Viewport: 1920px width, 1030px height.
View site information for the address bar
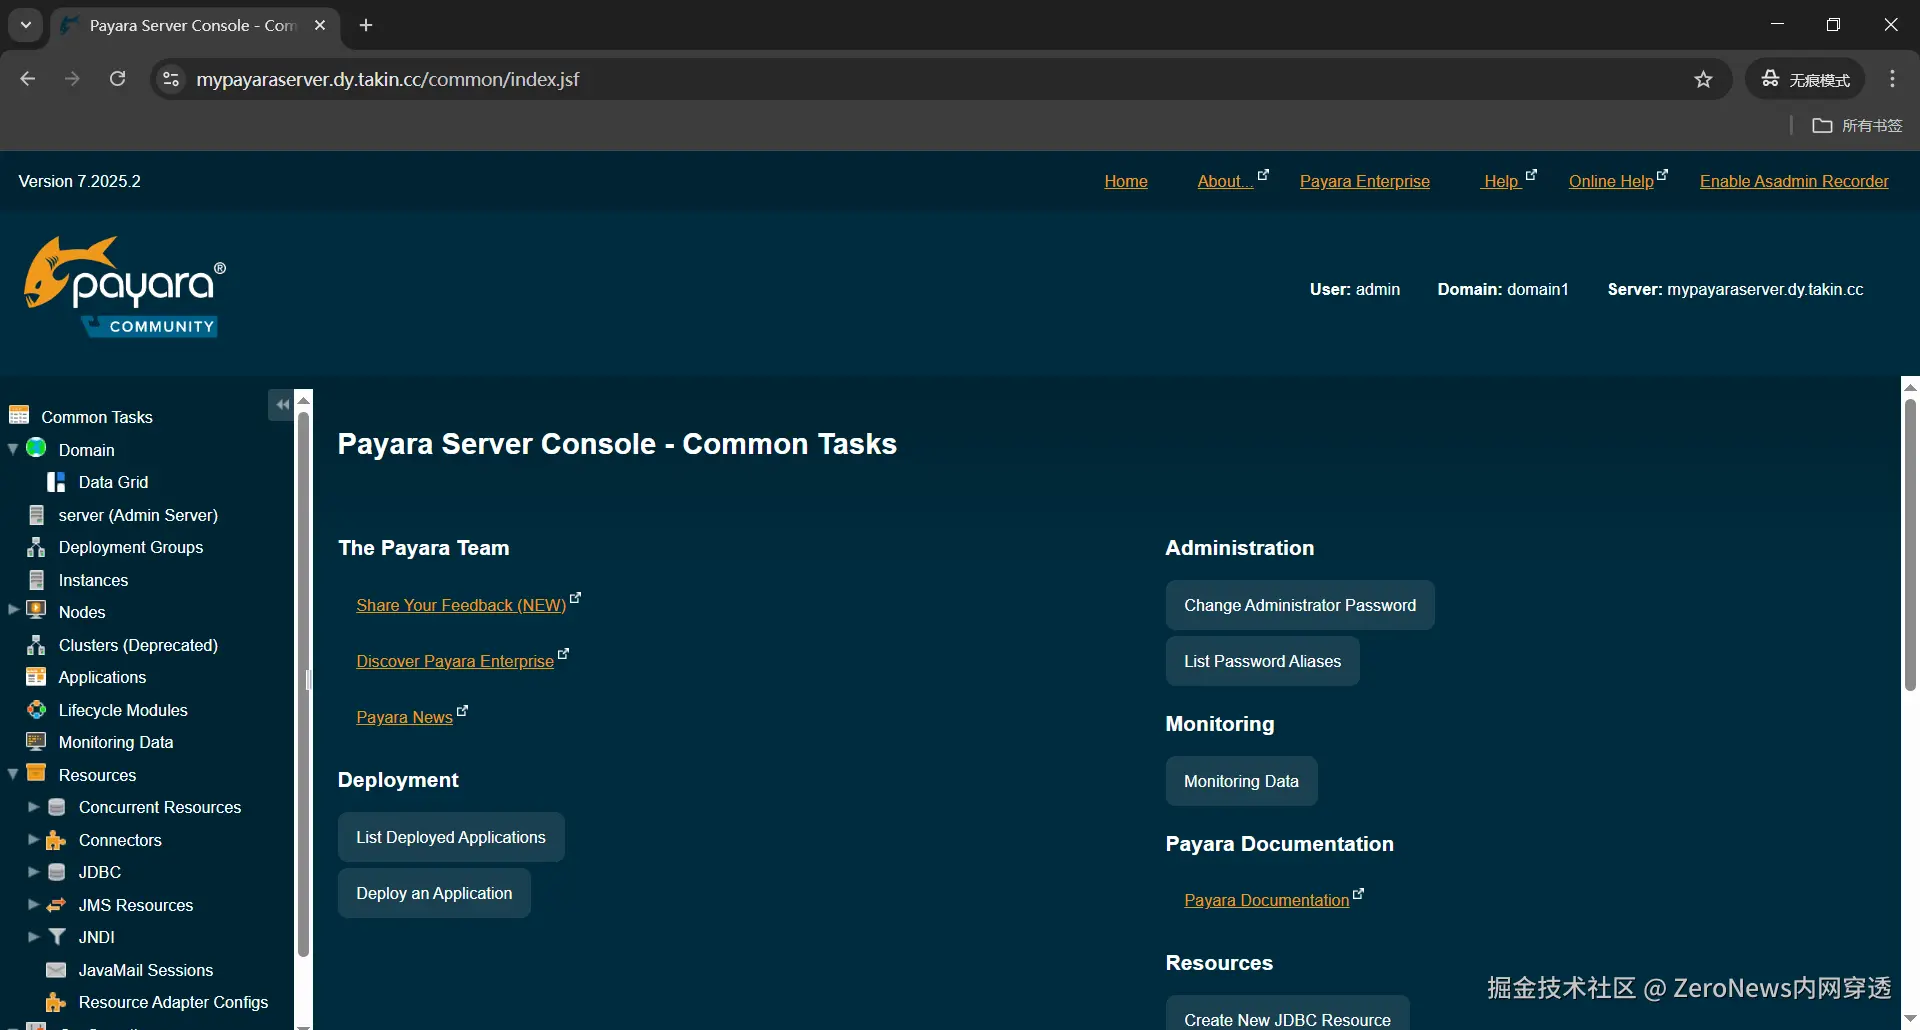coord(171,79)
